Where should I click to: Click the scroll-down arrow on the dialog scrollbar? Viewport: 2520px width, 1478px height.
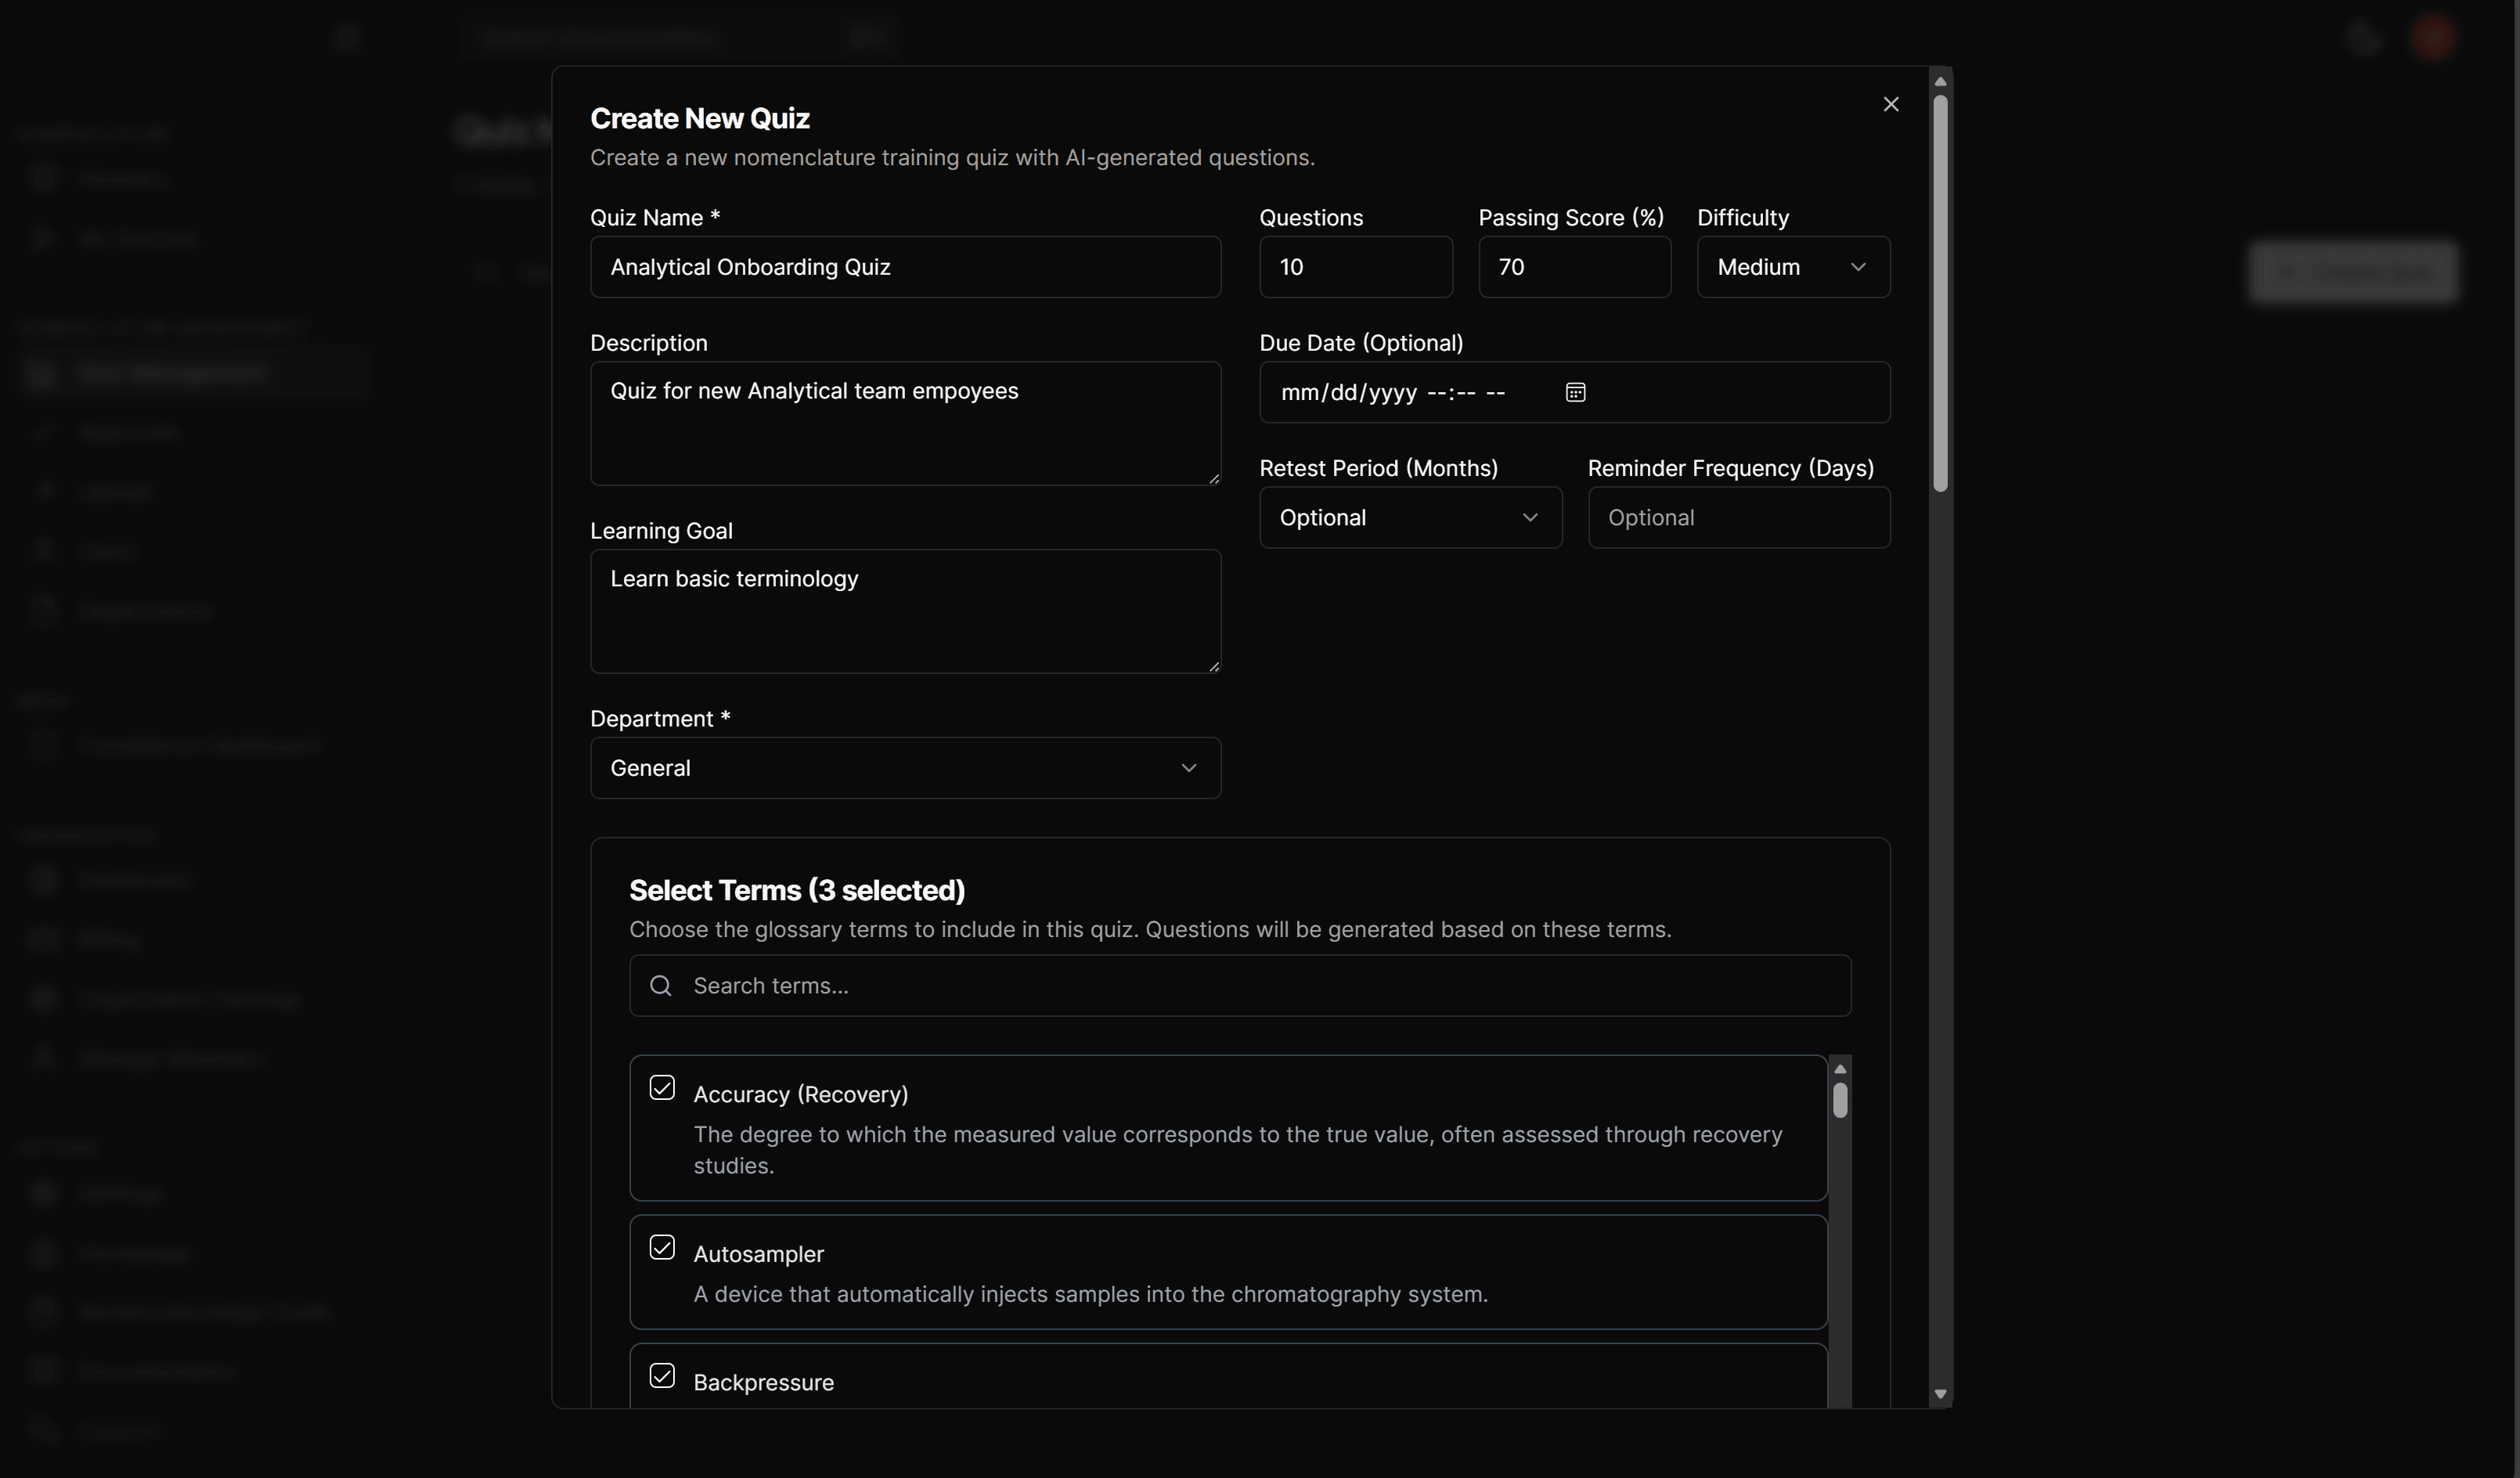point(1940,1394)
